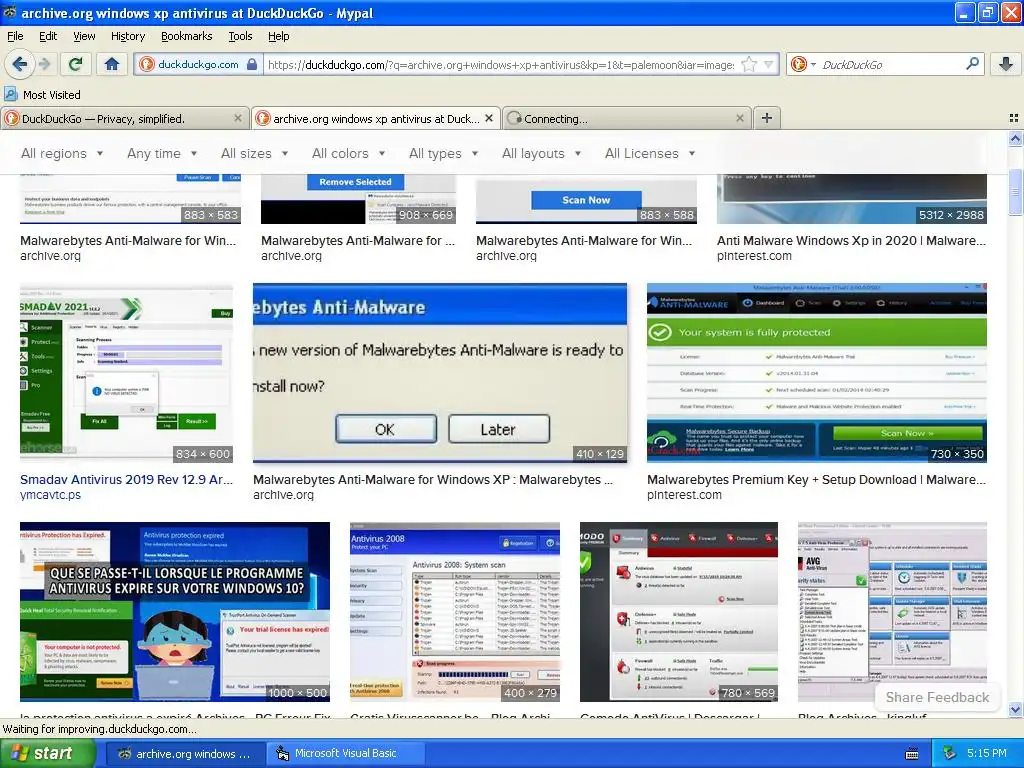Close the DuckDuckGo Privacy simplified tab
This screenshot has width=1024, height=768.
238,118
